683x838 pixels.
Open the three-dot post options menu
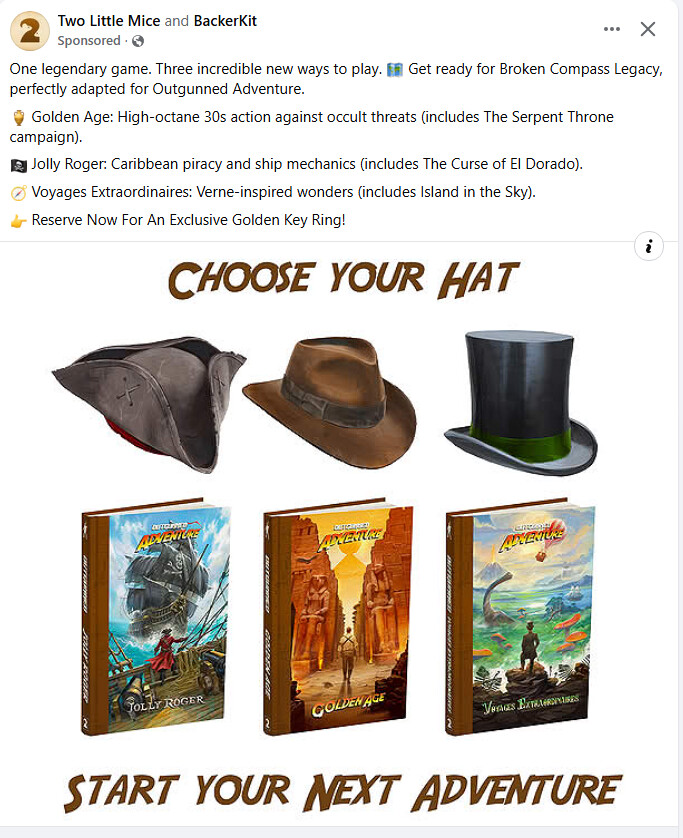pos(611,29)
